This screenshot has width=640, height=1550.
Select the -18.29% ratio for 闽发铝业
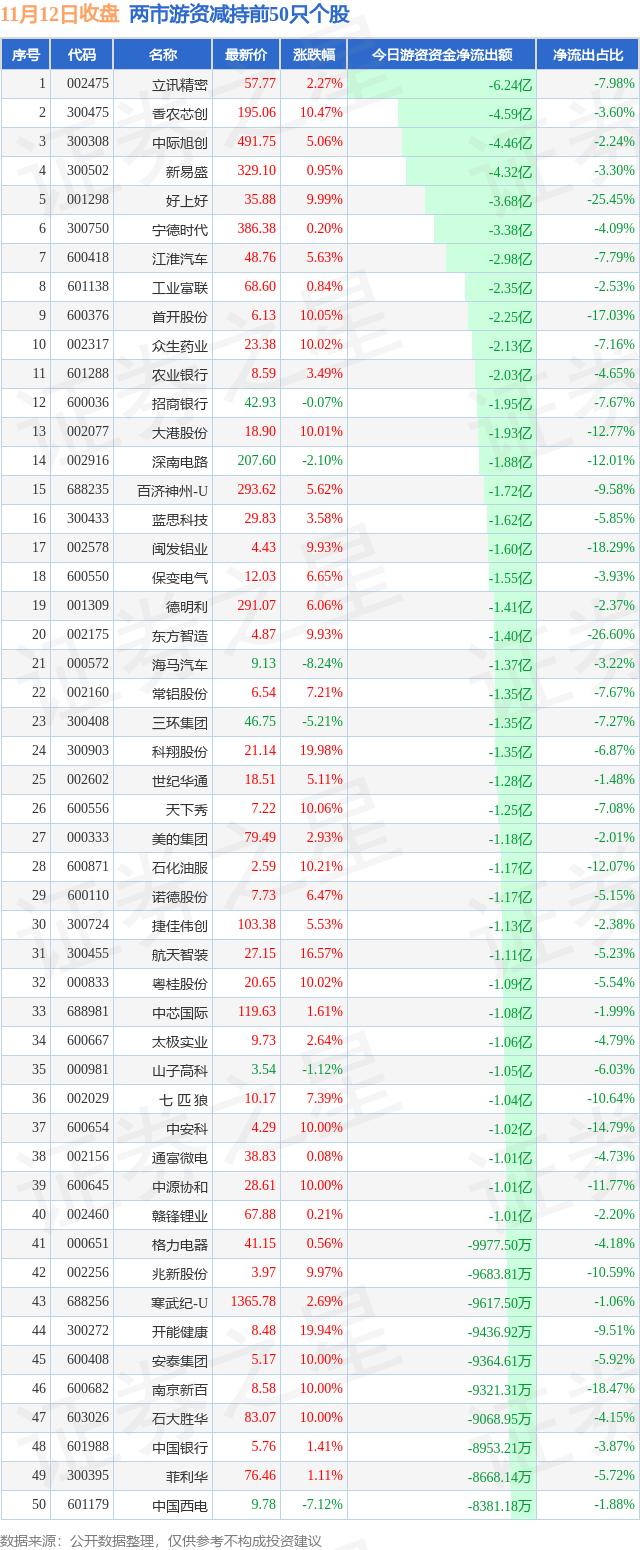click(x=613, y=547)
